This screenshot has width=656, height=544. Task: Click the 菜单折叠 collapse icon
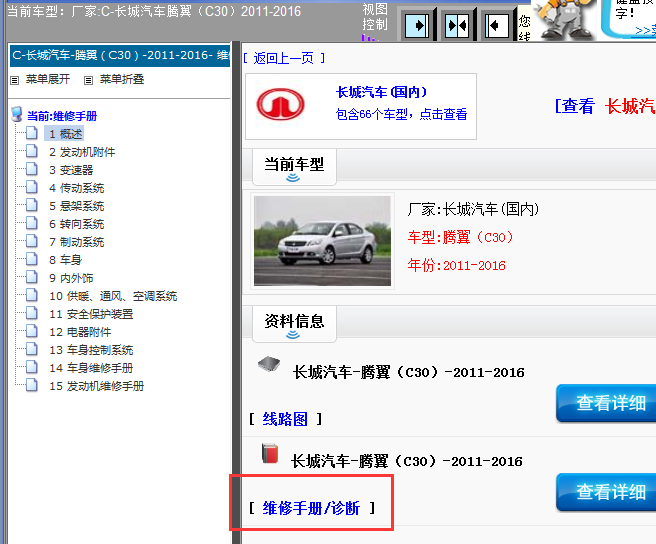(x=88, y=80)
